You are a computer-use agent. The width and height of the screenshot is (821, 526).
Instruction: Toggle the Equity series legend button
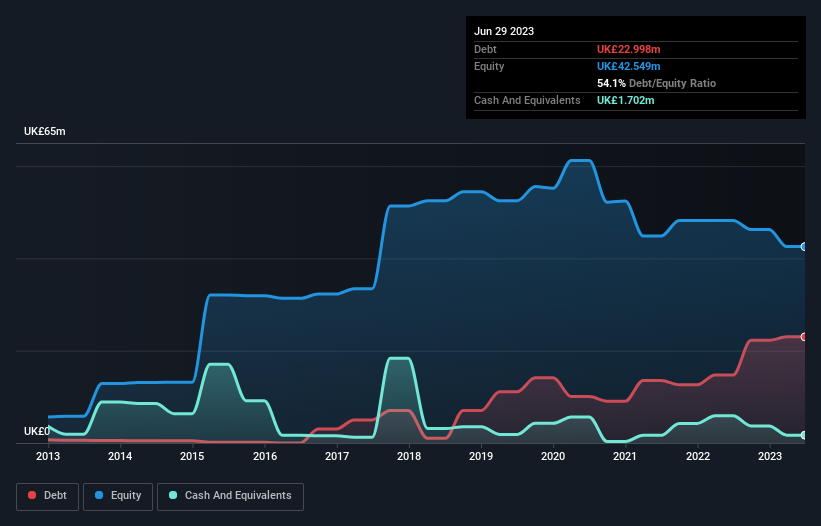[118, 496]
